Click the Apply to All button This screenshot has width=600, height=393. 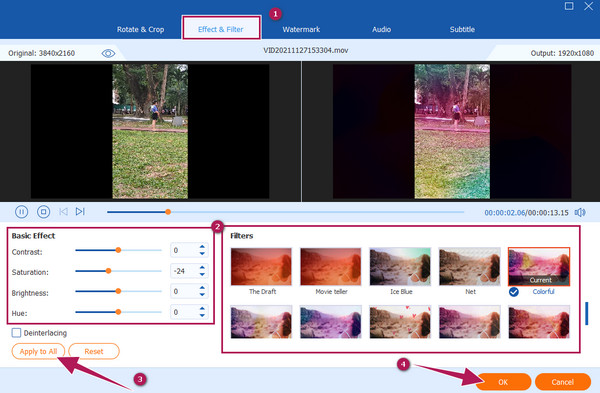click(x=38, y=351)
